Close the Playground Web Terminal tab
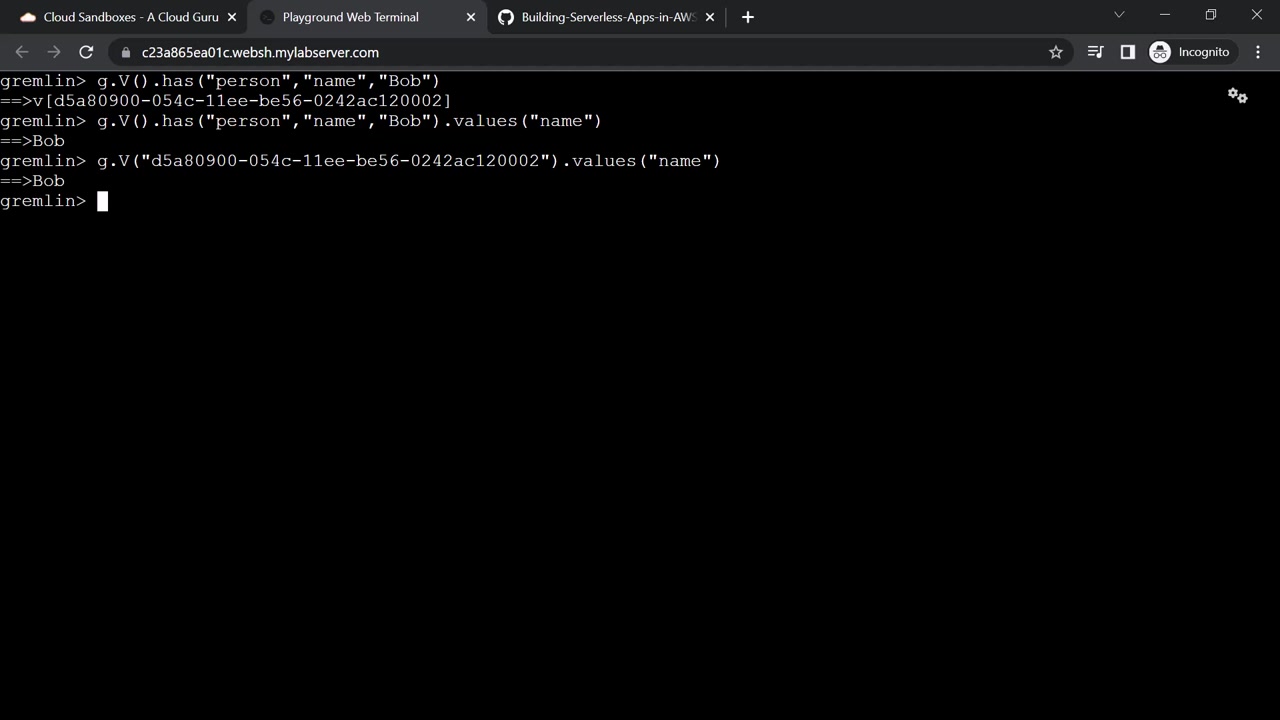This screenshot has width=1280, height=720. (x=471, y=17)
